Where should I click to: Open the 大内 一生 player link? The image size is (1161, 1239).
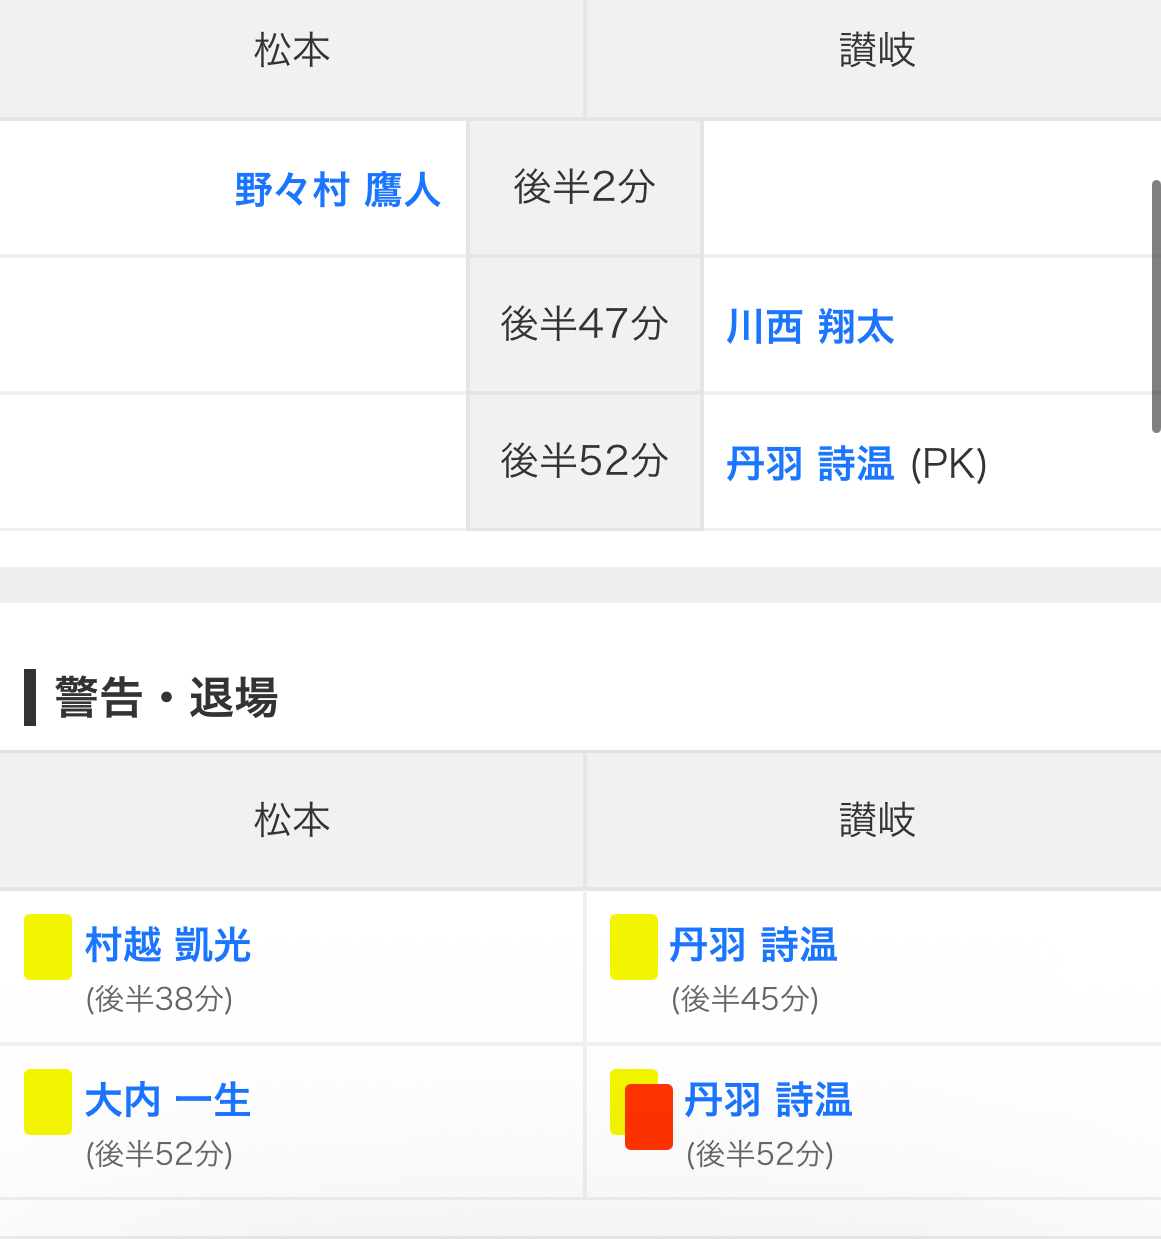[x=168, y=1100]
